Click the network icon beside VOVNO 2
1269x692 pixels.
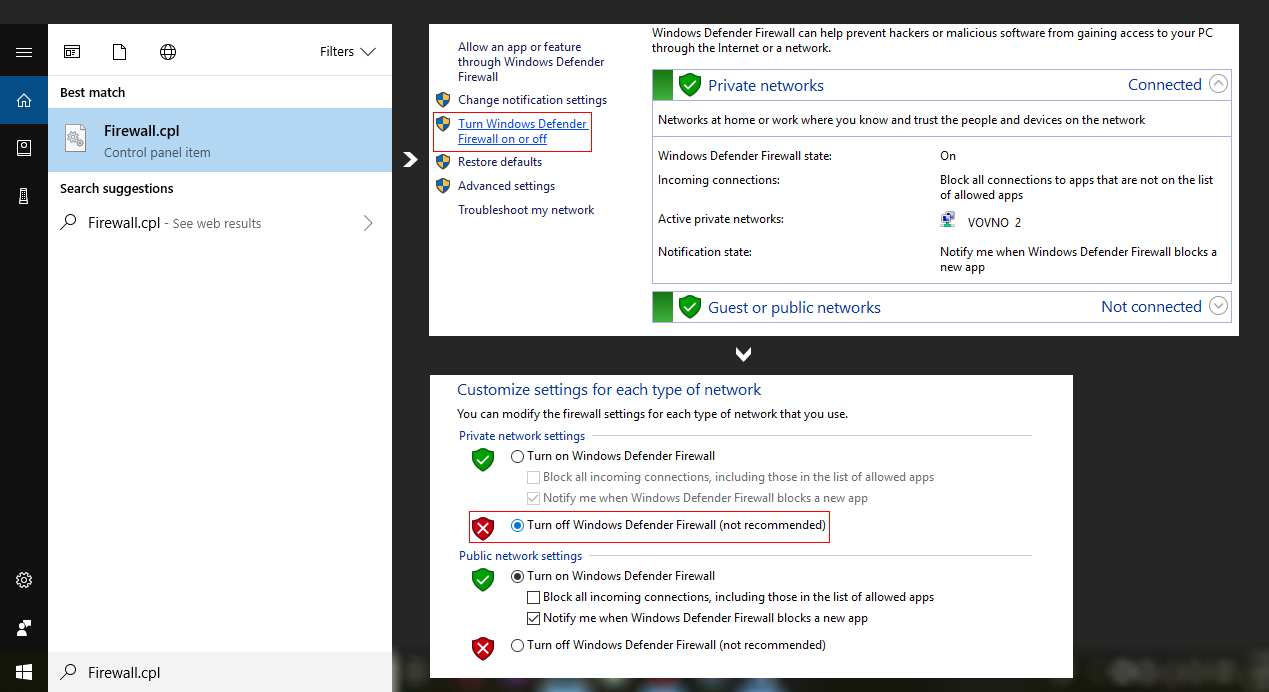948,221
